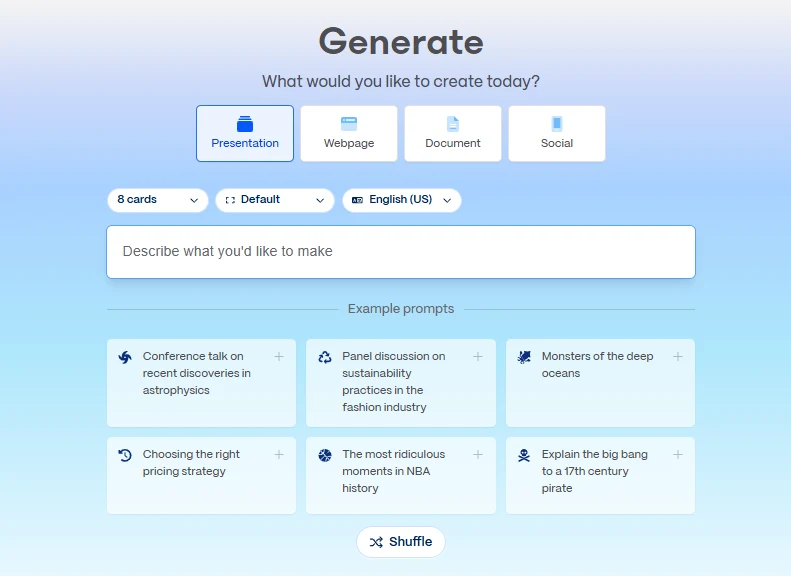Click plus icon on NBA history prompt
This screenshot has height=576, width=791.
(478, 454)
